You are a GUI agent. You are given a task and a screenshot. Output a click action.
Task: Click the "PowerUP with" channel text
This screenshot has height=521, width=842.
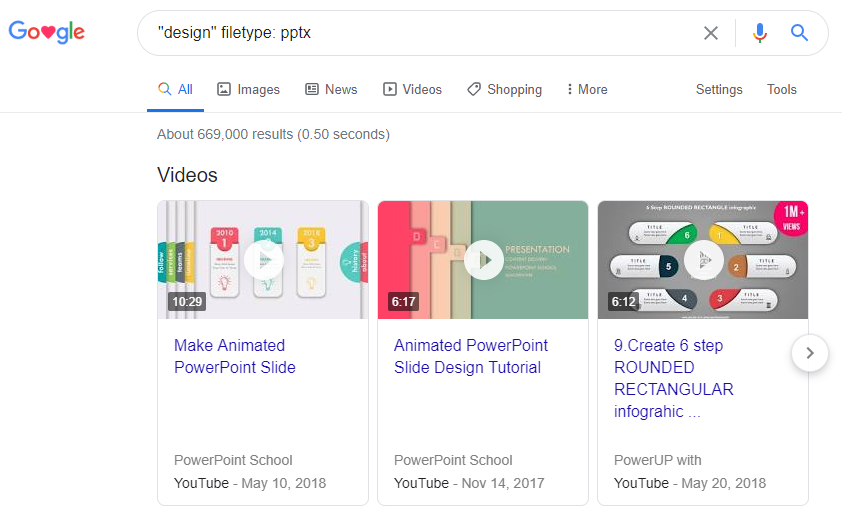658,460
